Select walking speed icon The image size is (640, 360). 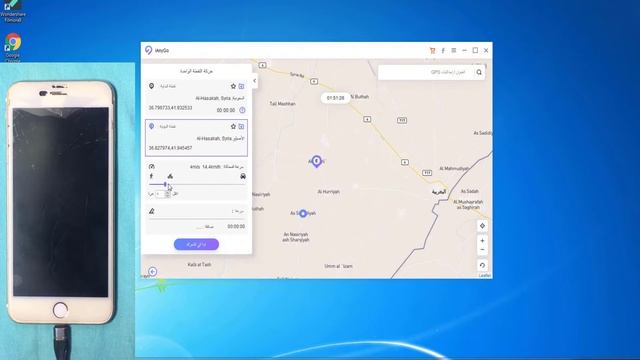click(151, 176)
